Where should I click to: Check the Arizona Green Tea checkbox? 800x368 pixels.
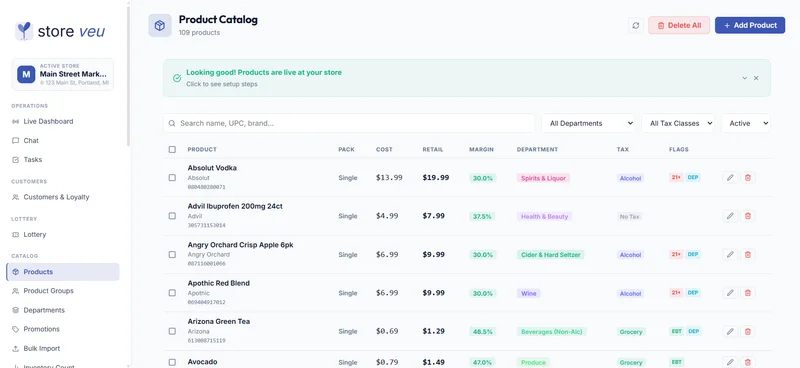[172, 331]
